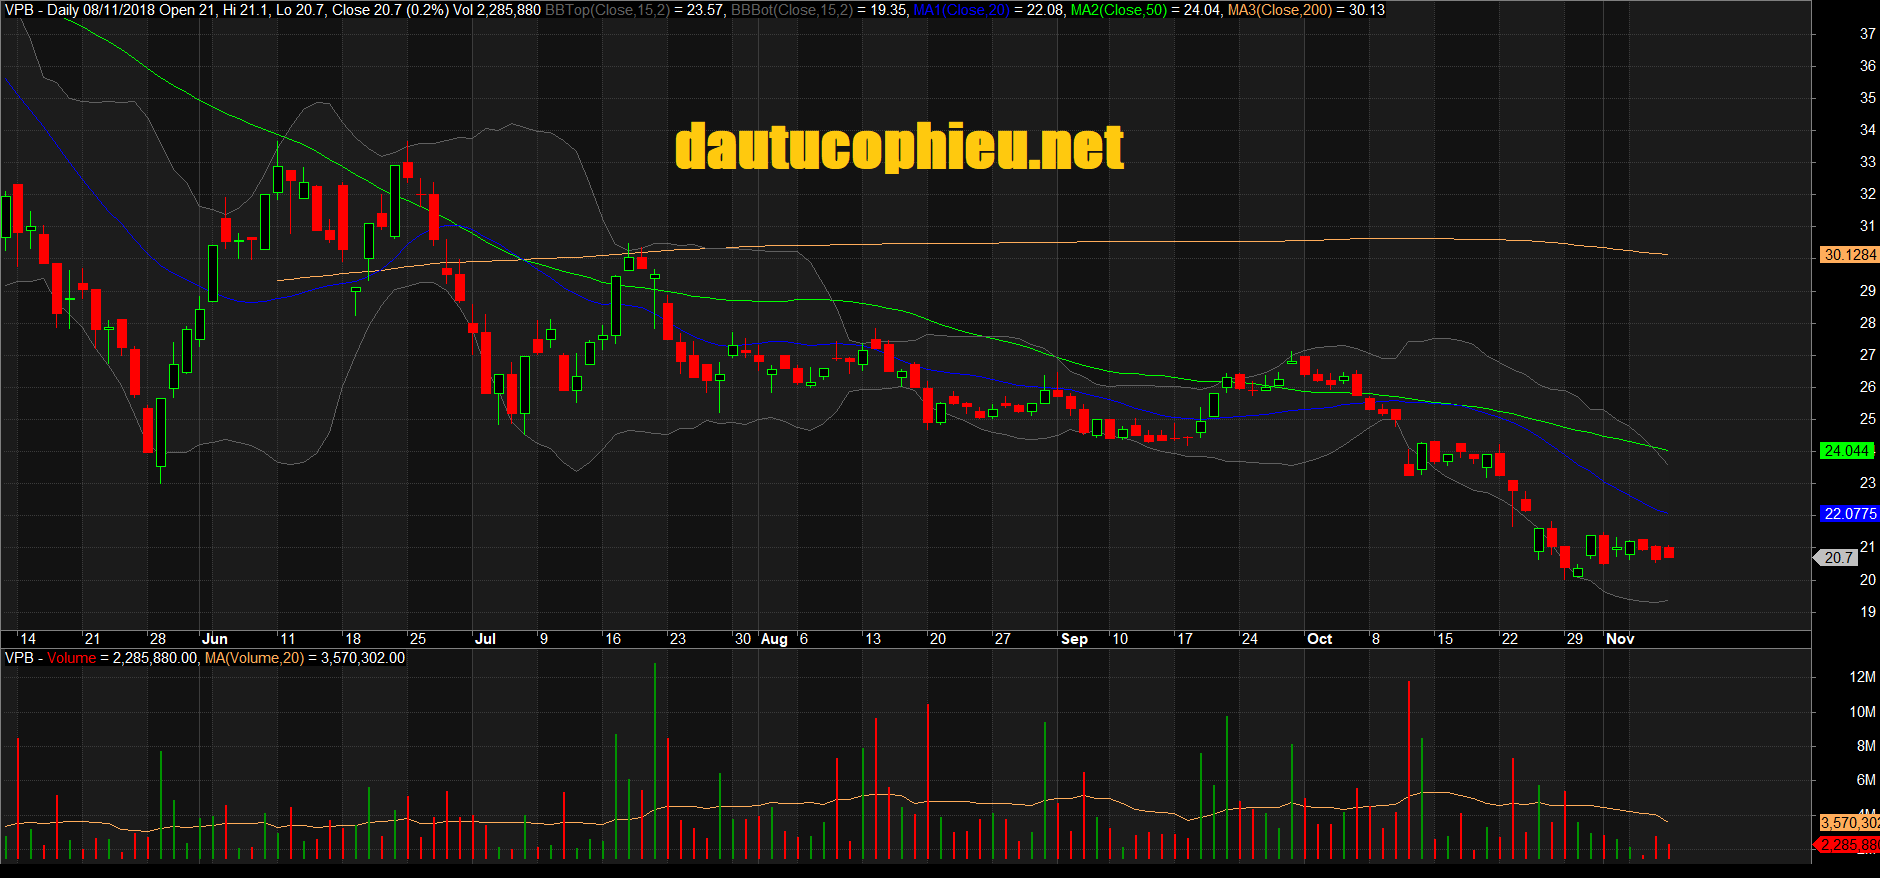Click the Nov month marker on time axis

tap(1620, 639)
